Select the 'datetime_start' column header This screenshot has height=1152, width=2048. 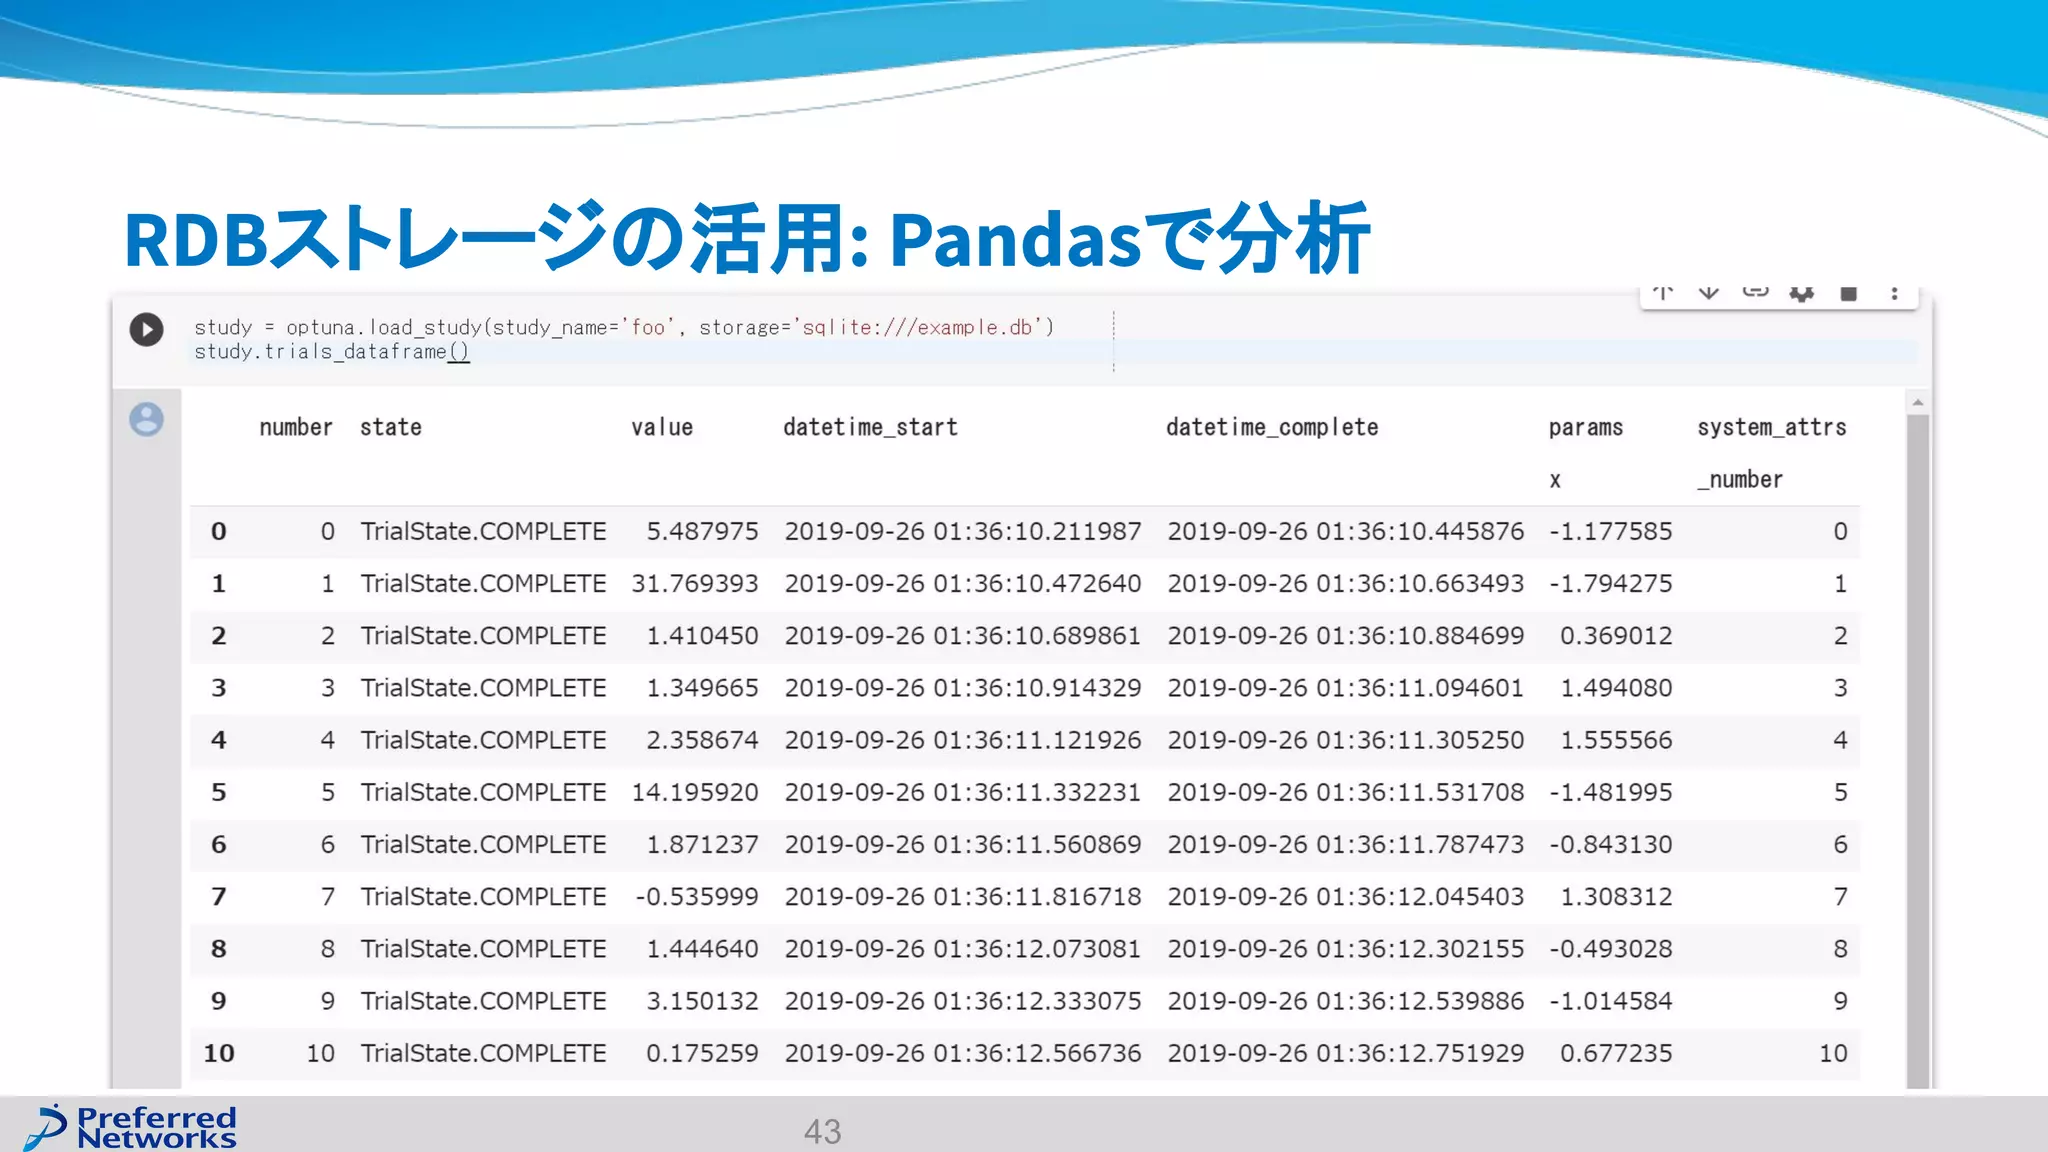pyautogui.click(x=871, y=428)
